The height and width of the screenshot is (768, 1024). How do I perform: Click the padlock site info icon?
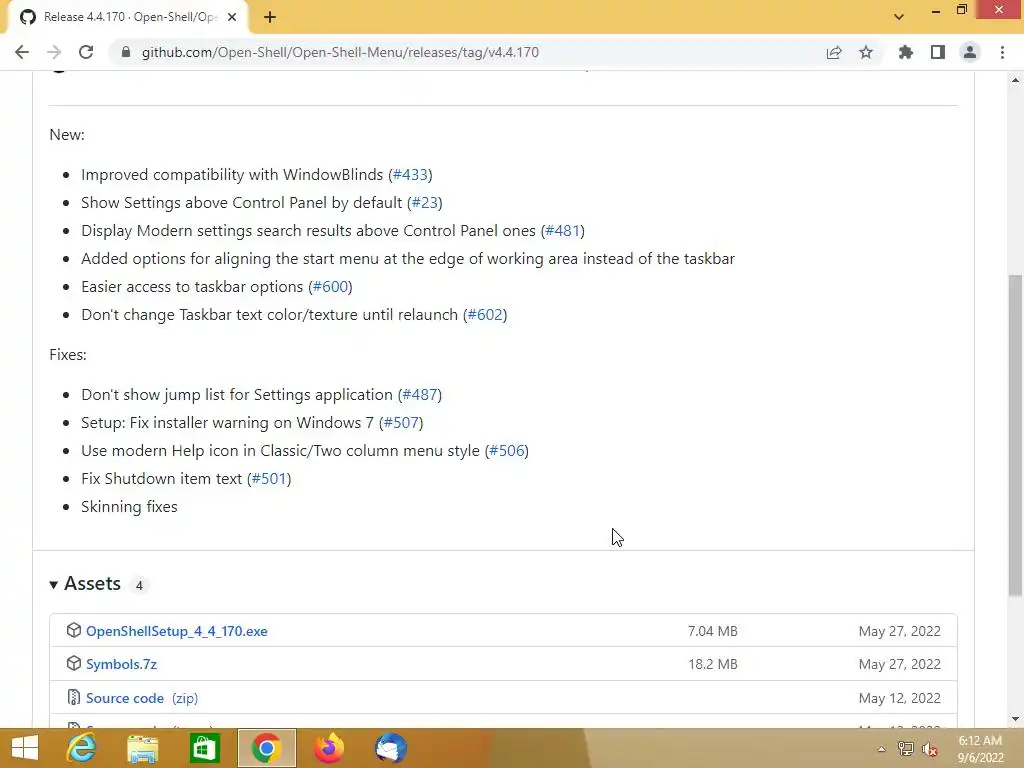click(x=126, y=52)
